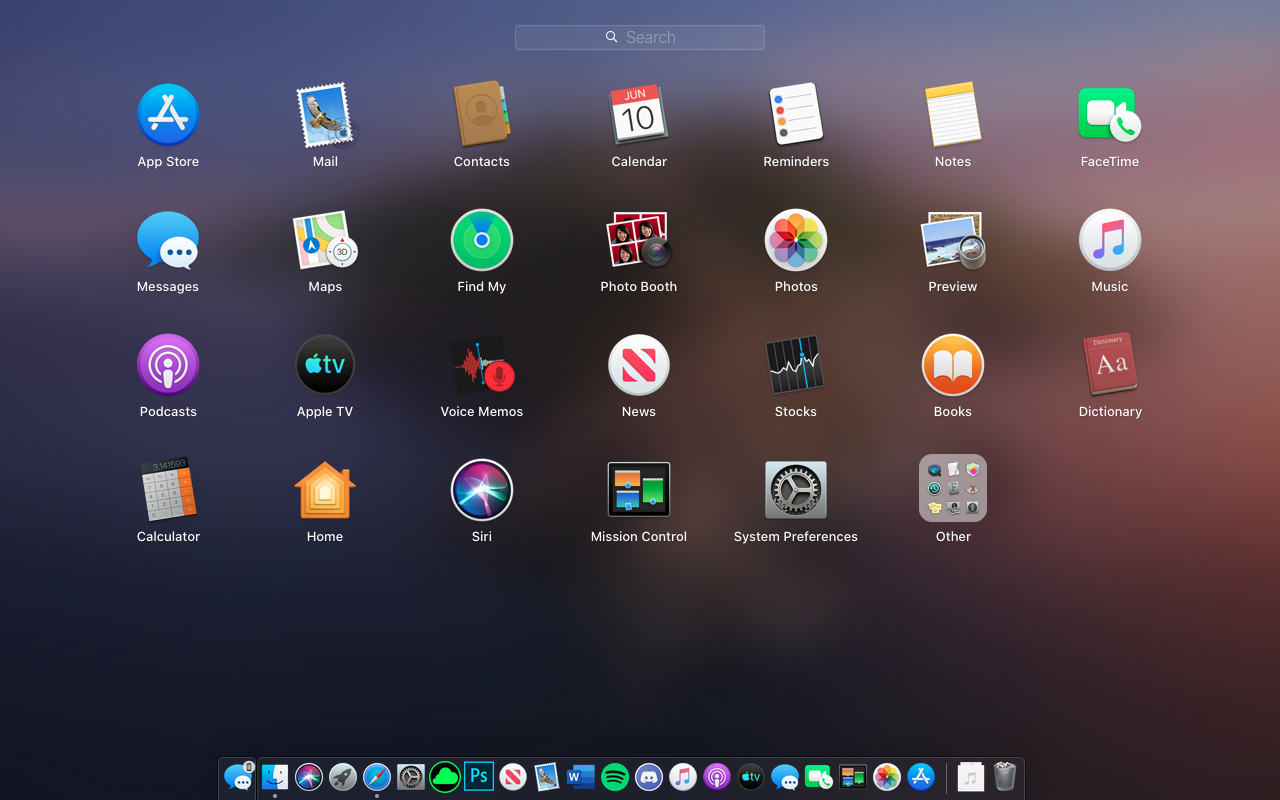Open Siri from the Launchpad grid
This screenshot has height=800, width=1280.
tap(482, 490)
